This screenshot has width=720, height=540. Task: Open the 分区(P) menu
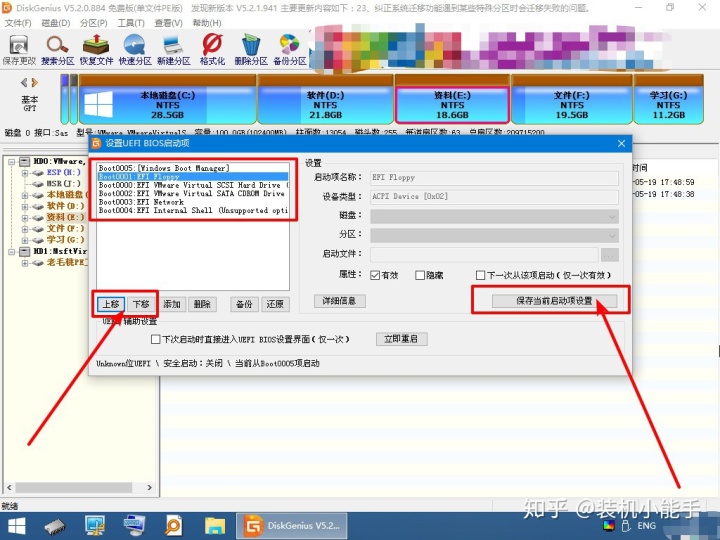pyautogui.click(x=93, y=23)
